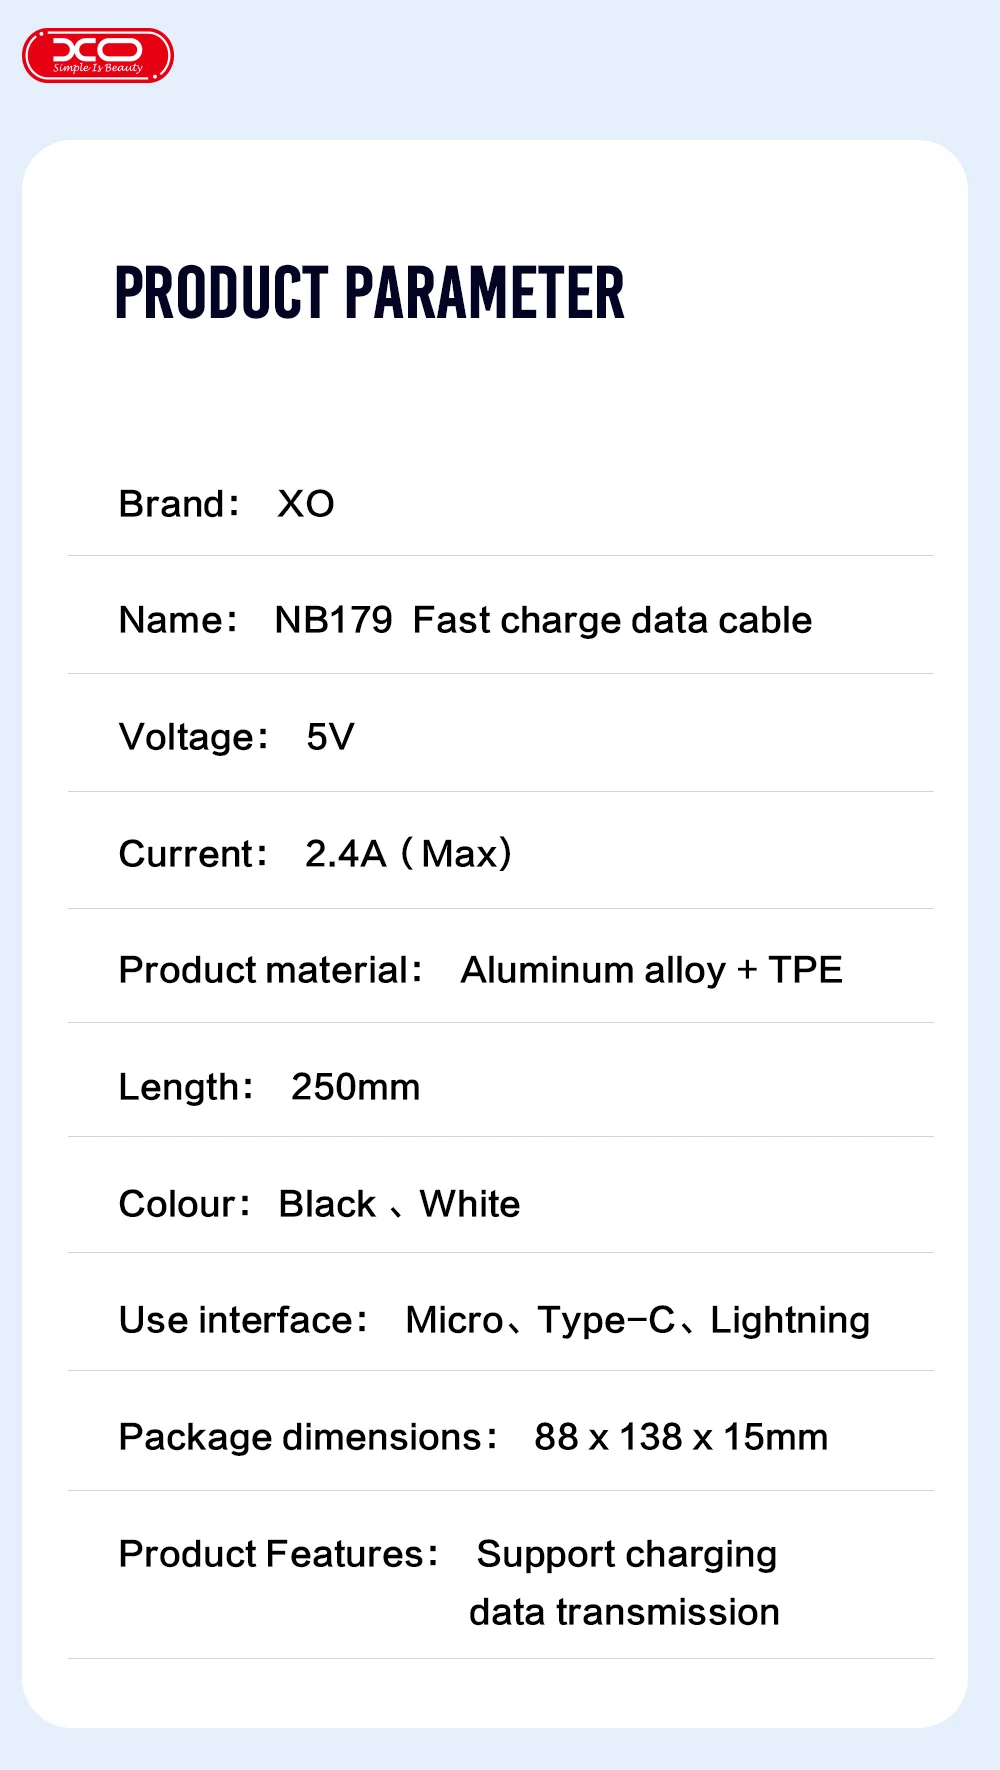
Task: Click the 250mm length value
Action: tap(356, 1087)
